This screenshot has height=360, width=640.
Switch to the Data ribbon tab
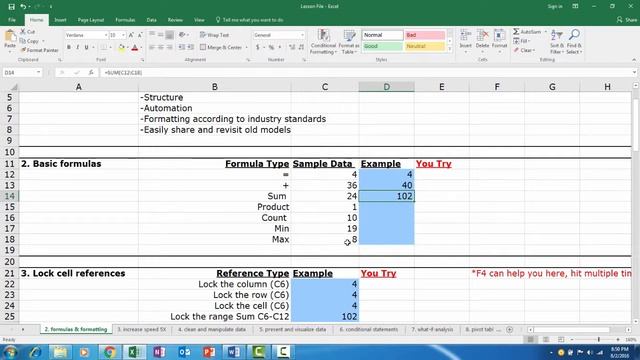tap(151, 20)
